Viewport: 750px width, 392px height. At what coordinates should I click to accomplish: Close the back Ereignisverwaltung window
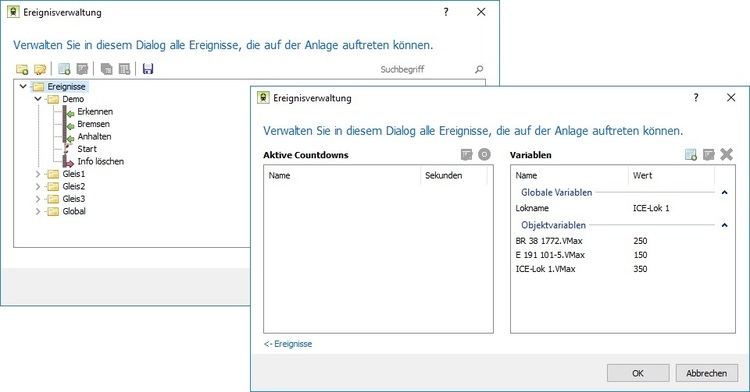481,12
